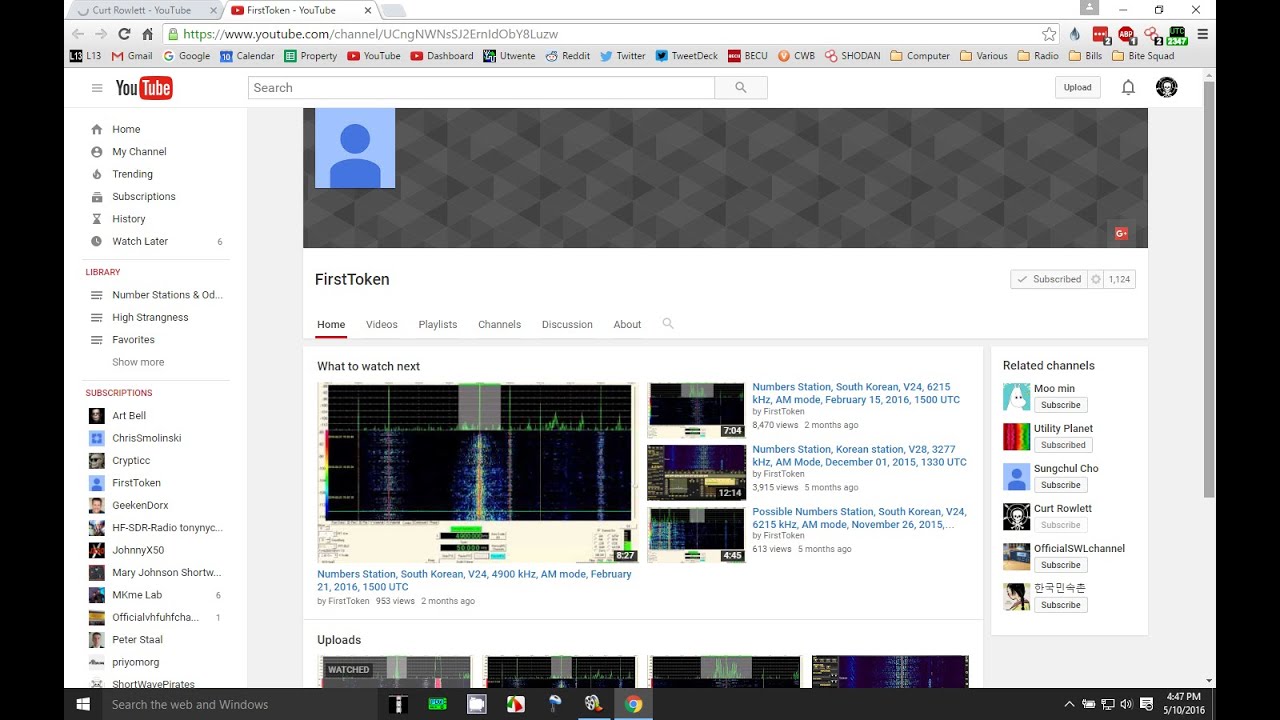Open the V28 3277 kHz December video link

pyautogui.click(x=859, y=456)
